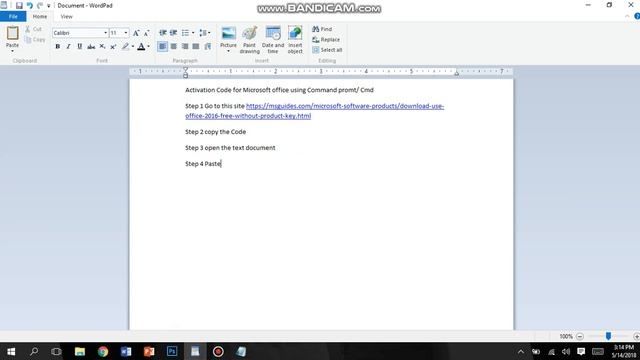Shrink the font size
This screenshot has width=640, height=360.
coord(147,33)
